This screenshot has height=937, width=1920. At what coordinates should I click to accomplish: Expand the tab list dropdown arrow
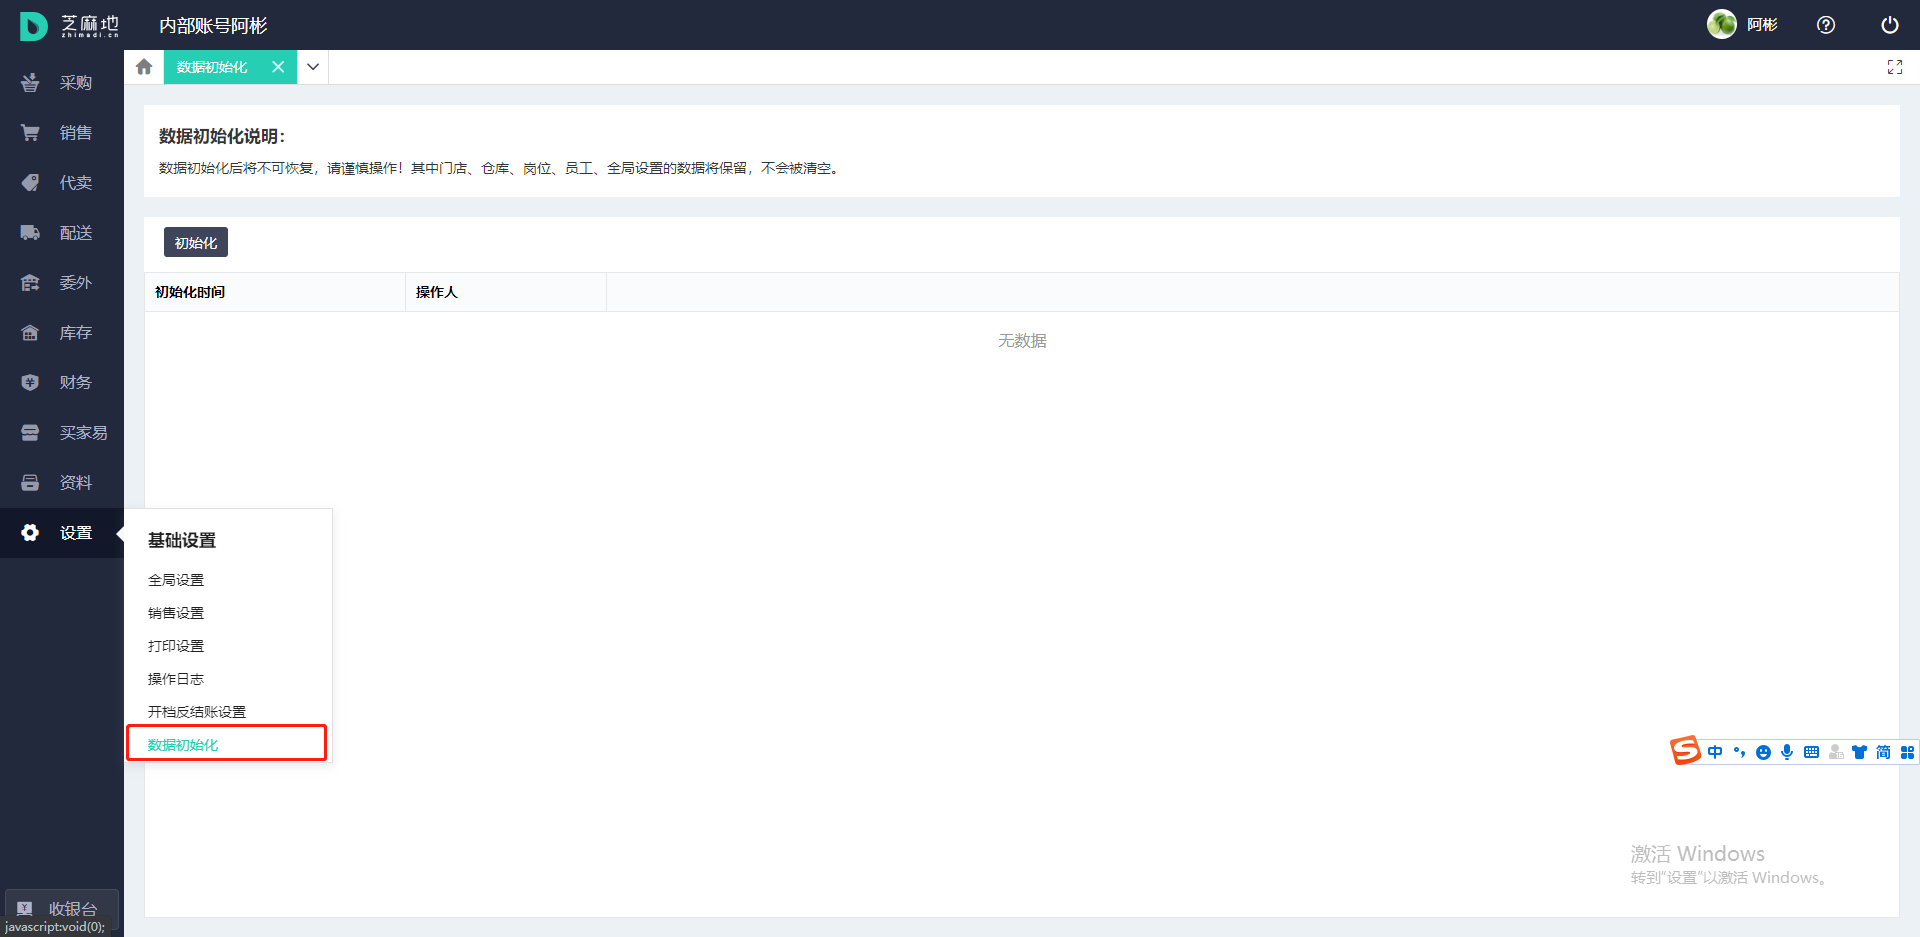coord(313,67)
